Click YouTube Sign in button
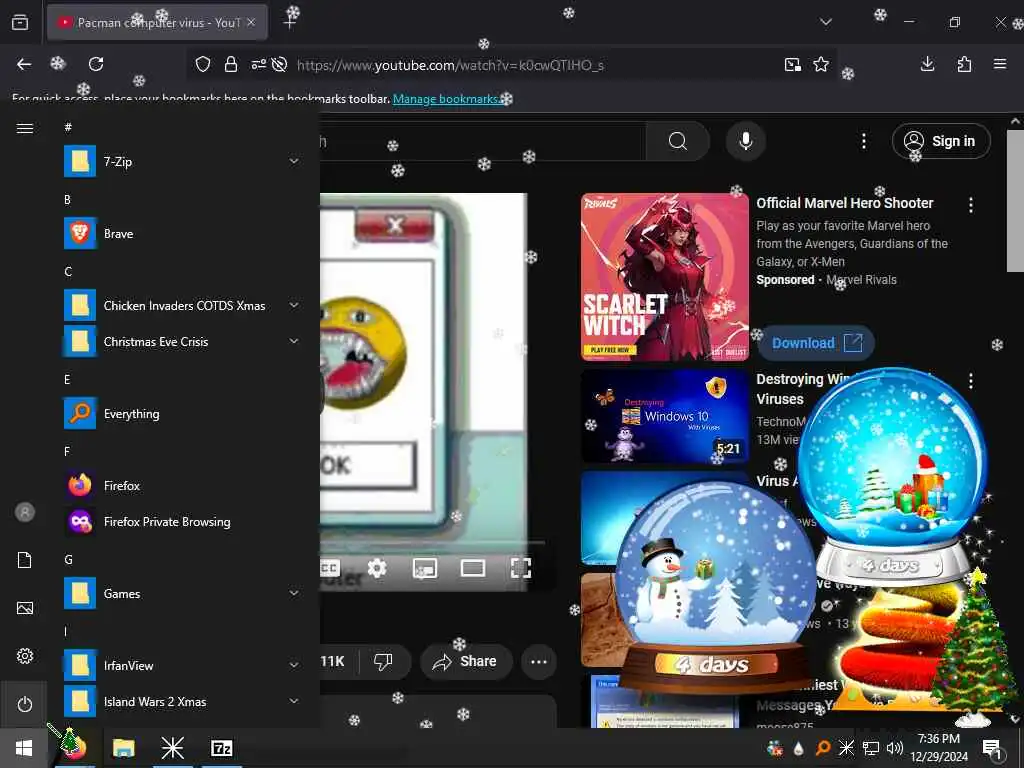 click(x=940, y=141)
